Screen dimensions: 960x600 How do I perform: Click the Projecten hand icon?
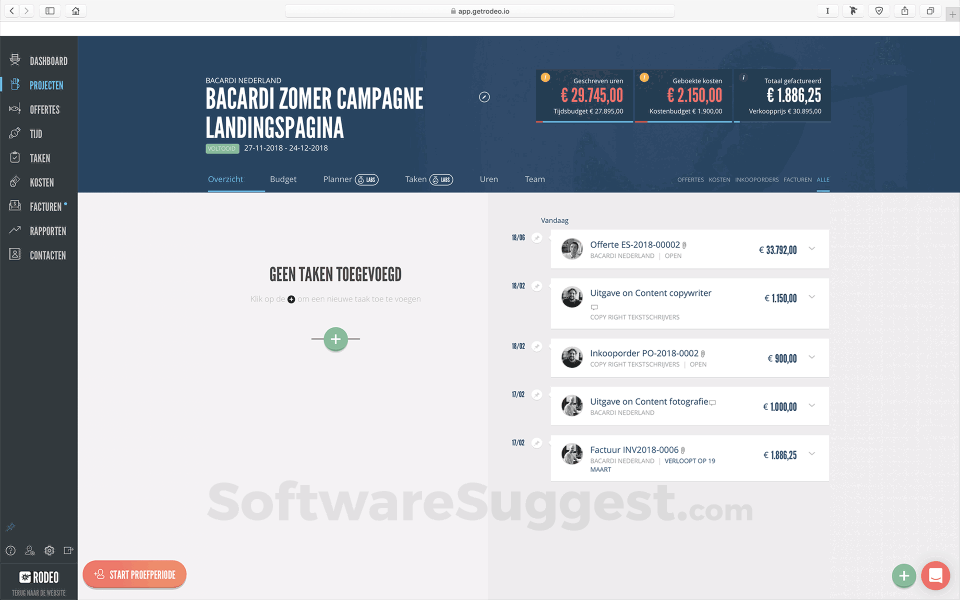[15, 84]
